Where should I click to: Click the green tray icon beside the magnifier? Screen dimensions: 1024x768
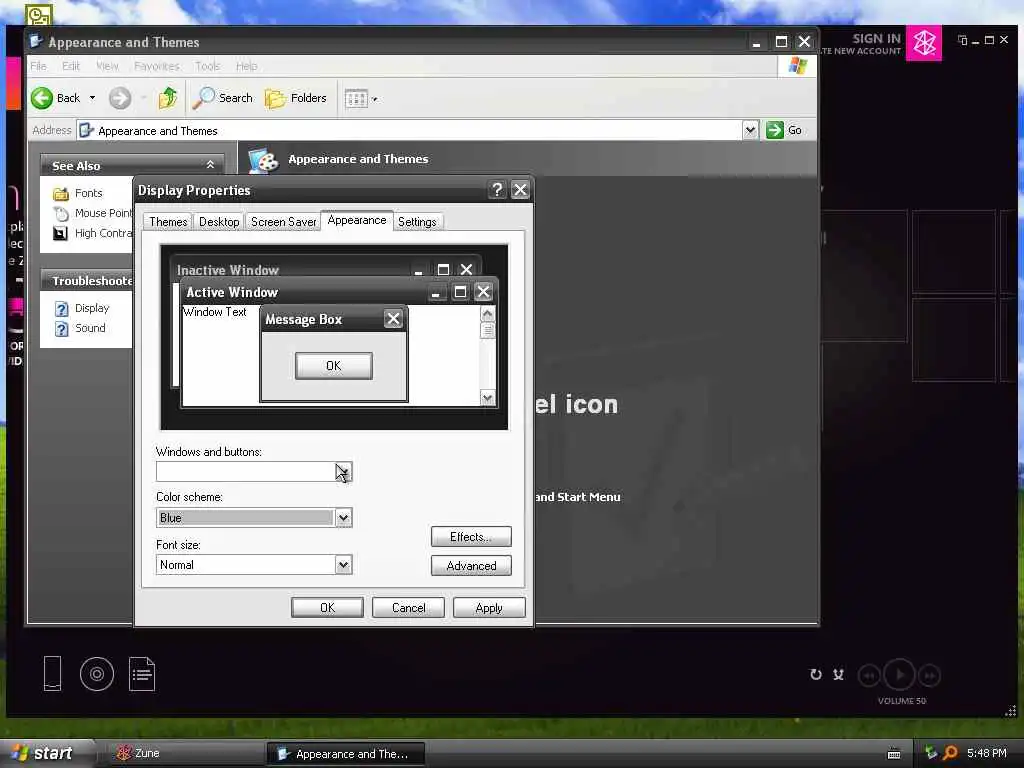pos(931,753)
